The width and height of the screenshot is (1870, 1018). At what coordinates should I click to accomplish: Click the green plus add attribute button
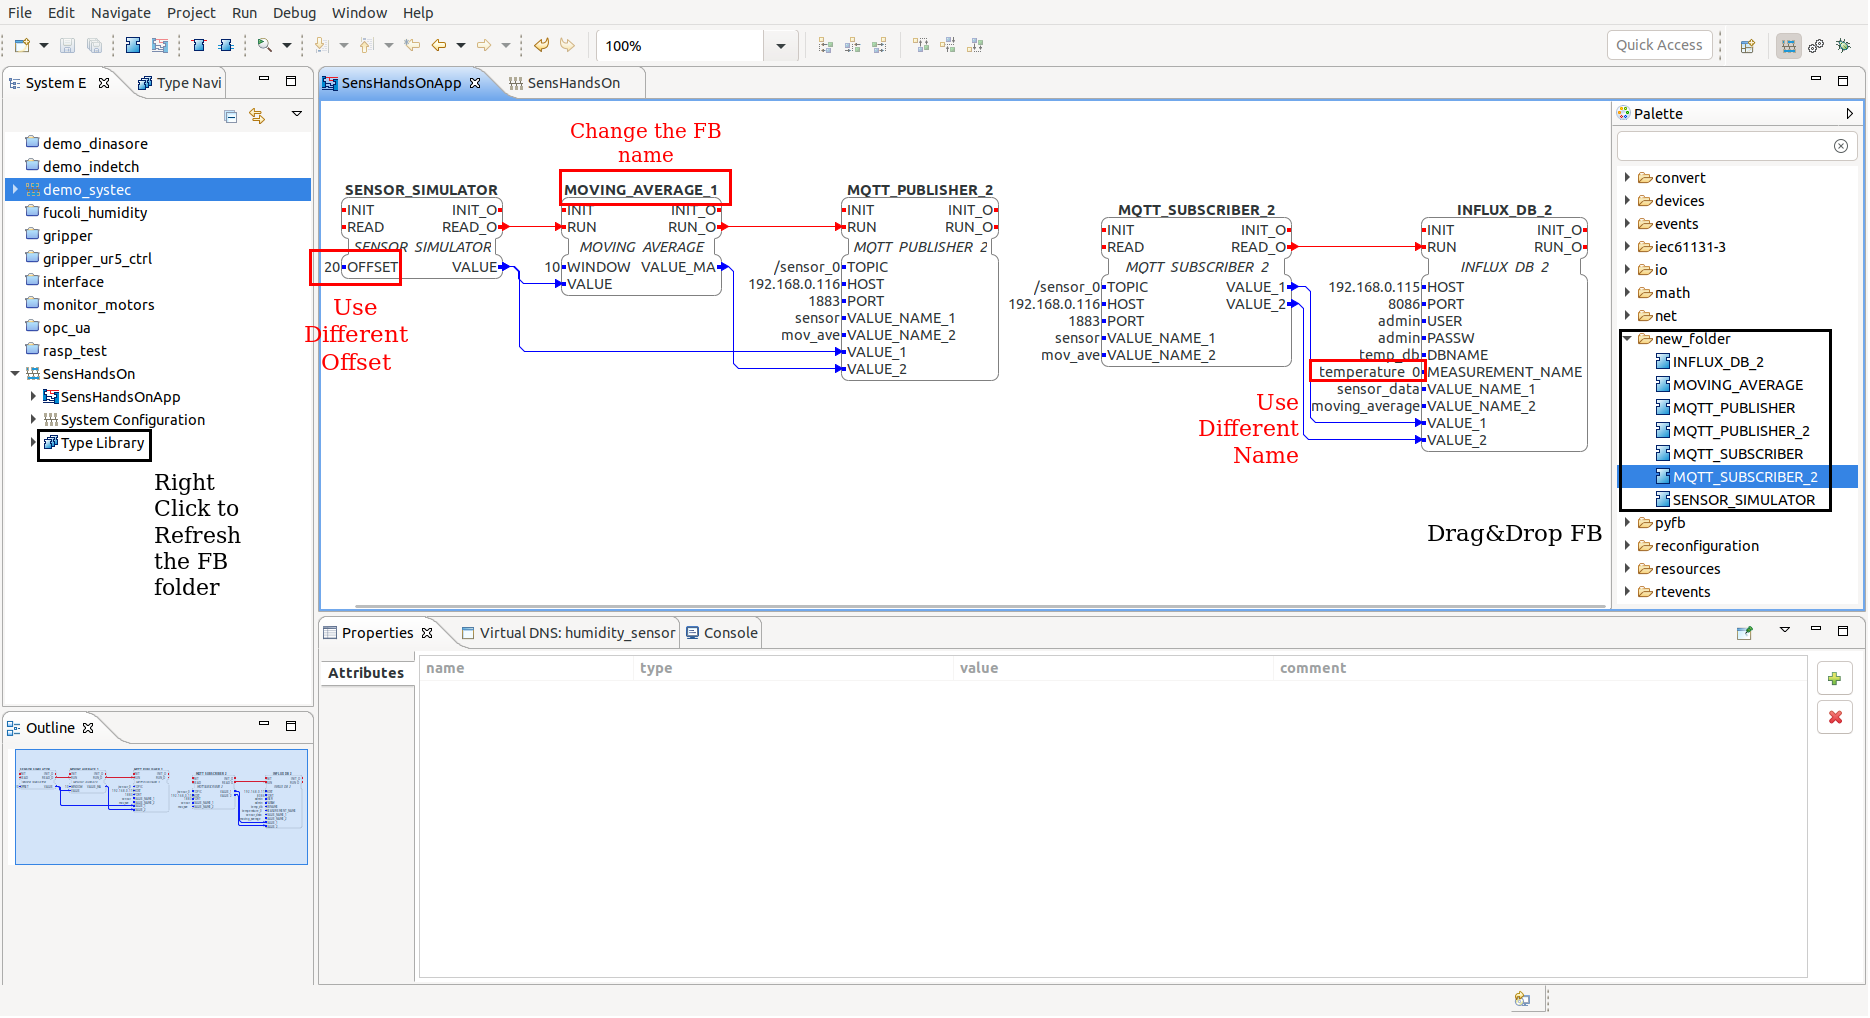click(x=1834, y=679)
